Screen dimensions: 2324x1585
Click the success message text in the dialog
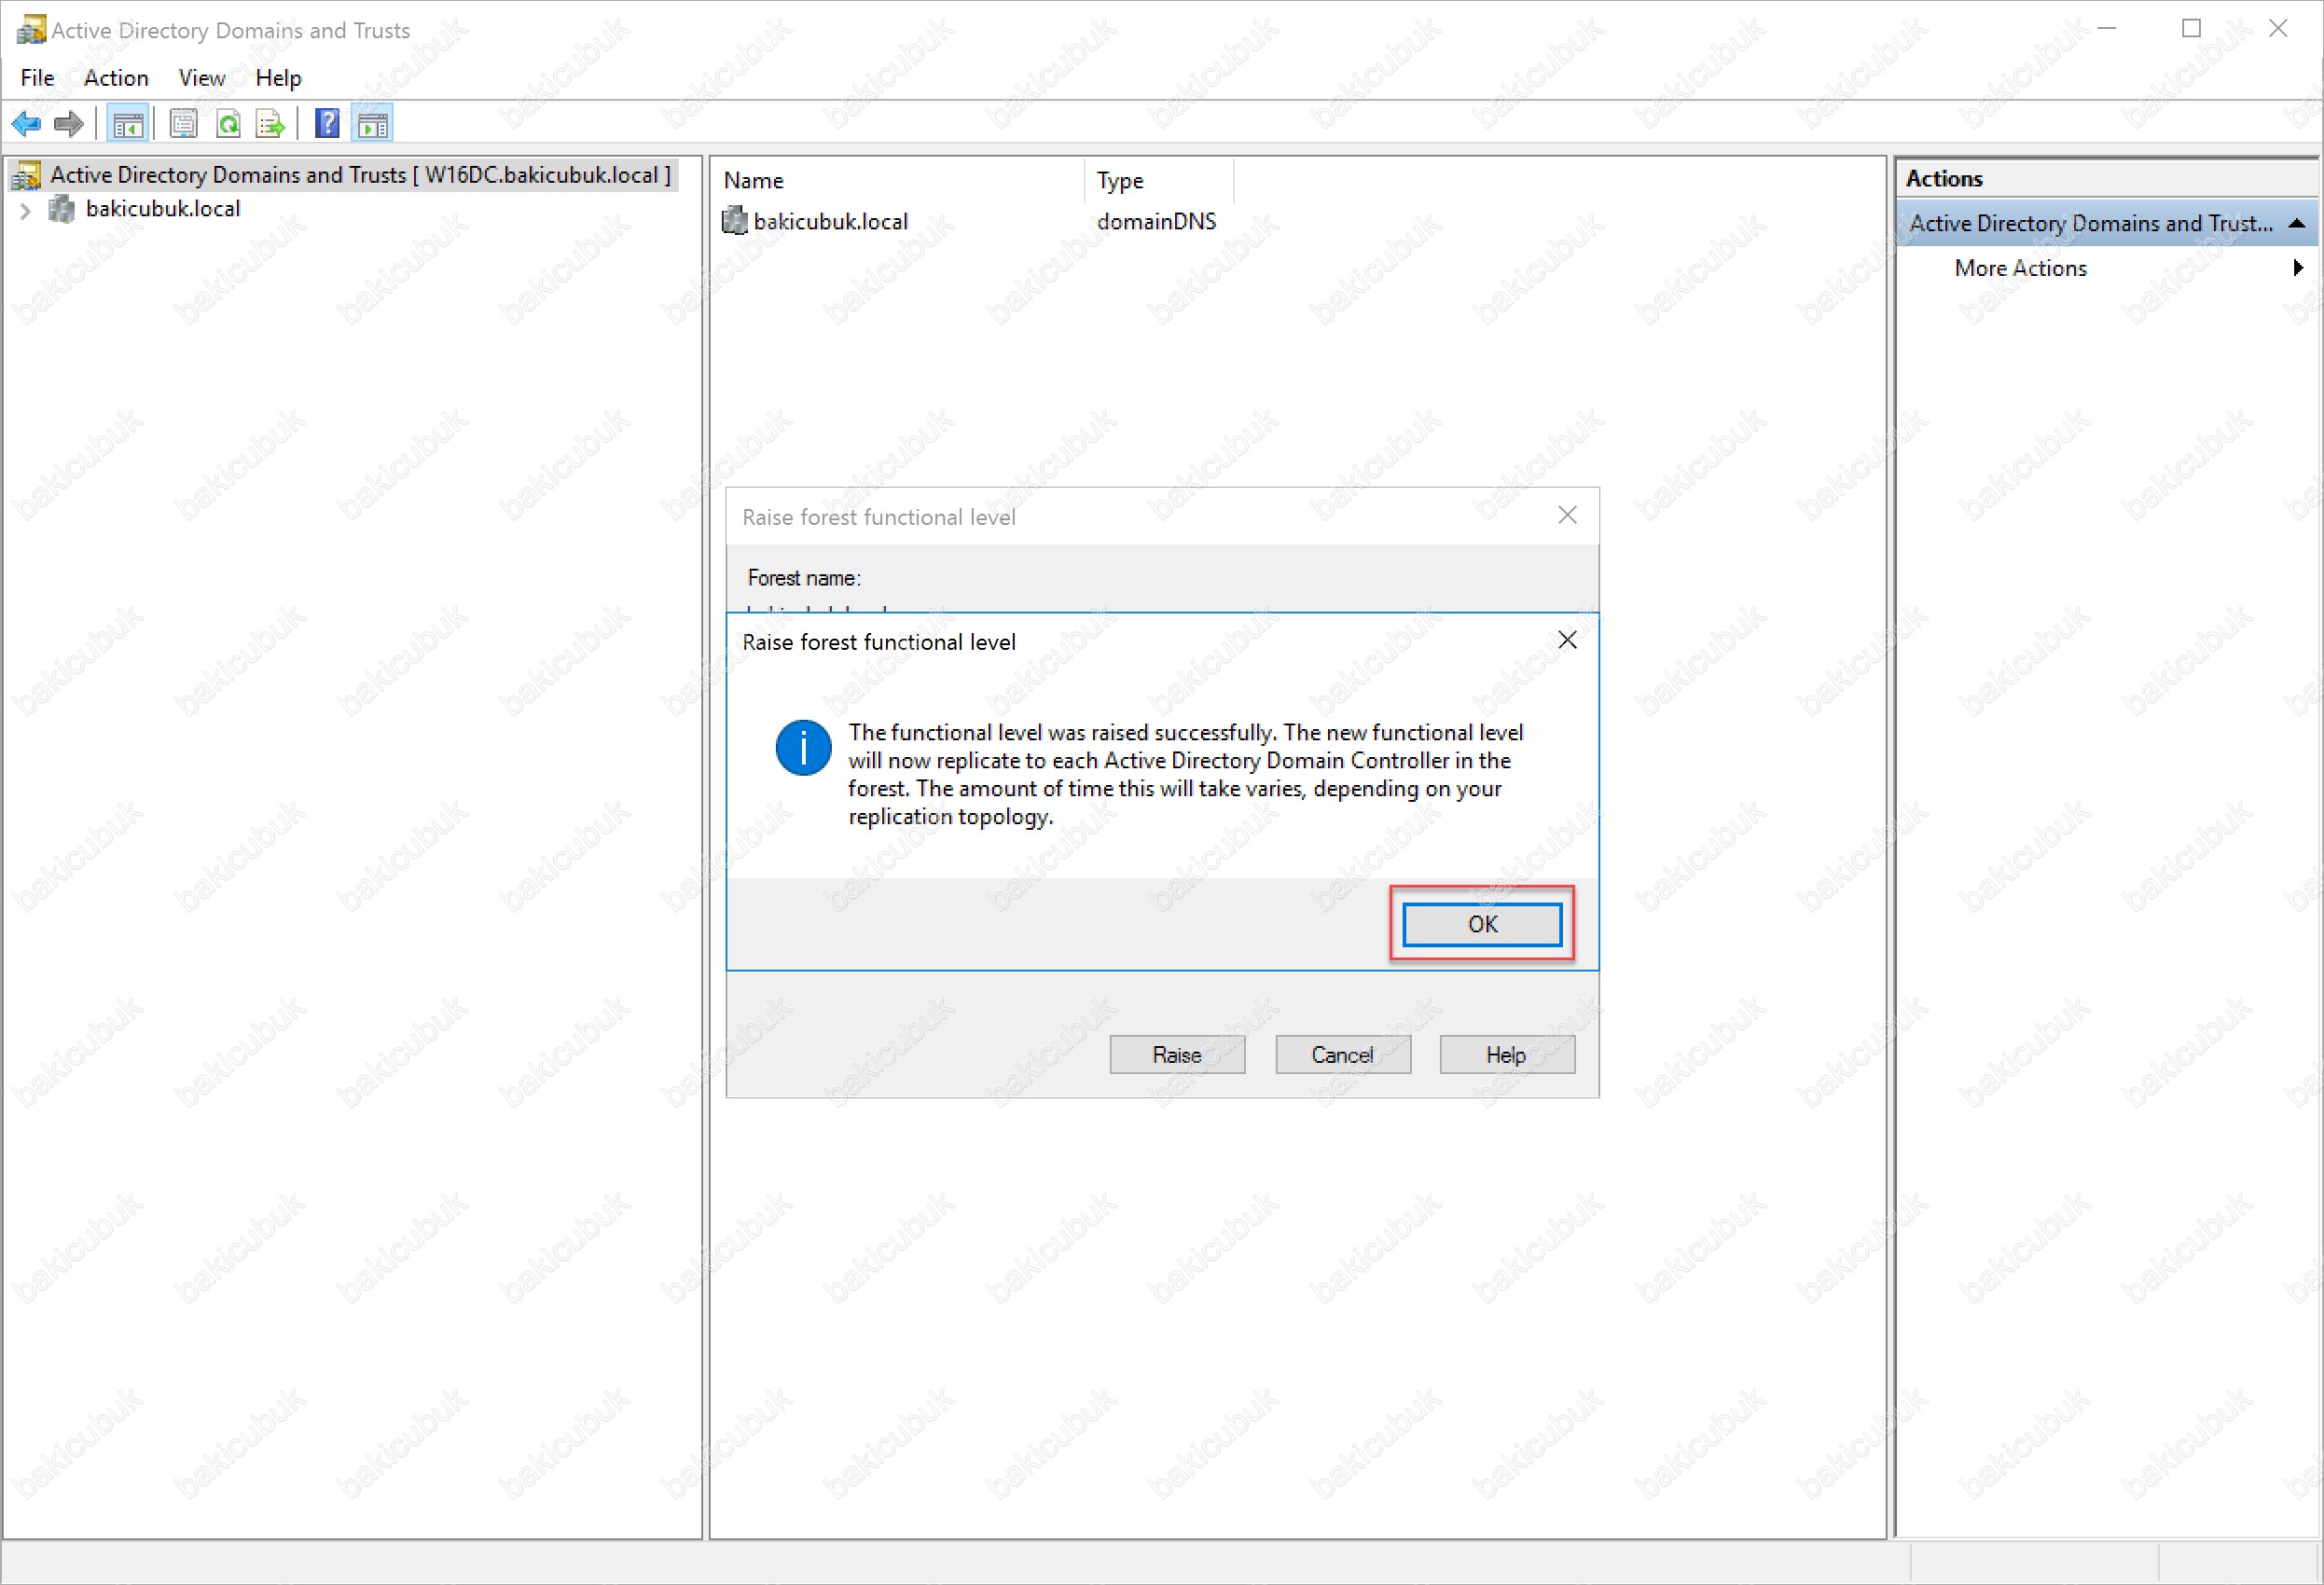pyautogui.click(x=1186, y=774)
